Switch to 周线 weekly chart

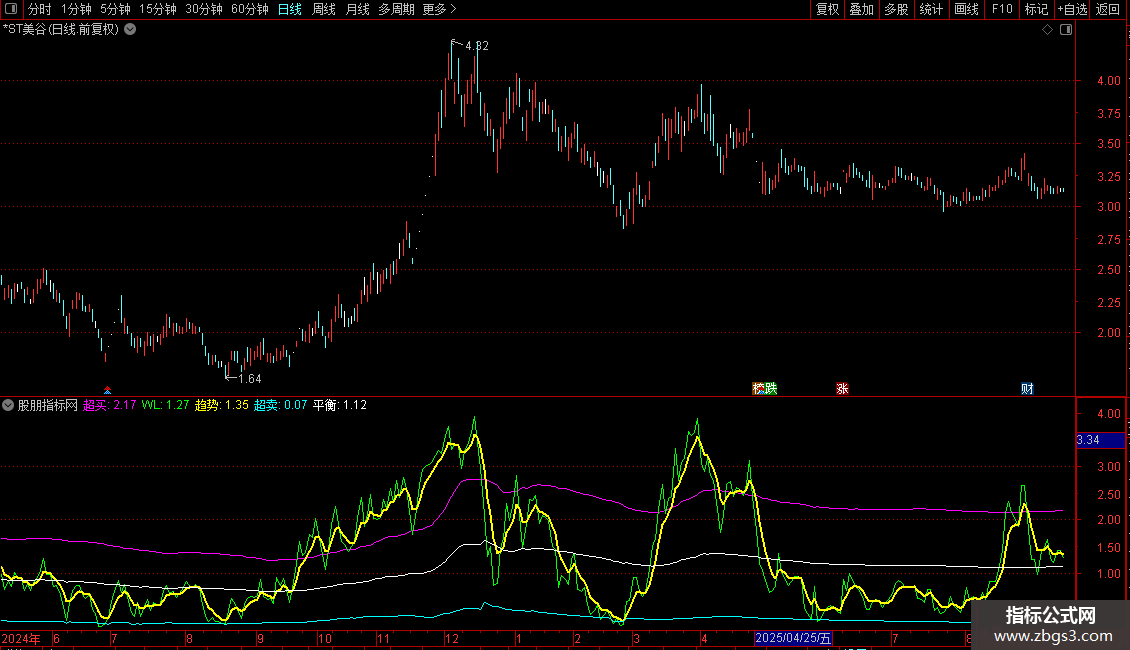(x=324, y=9)
